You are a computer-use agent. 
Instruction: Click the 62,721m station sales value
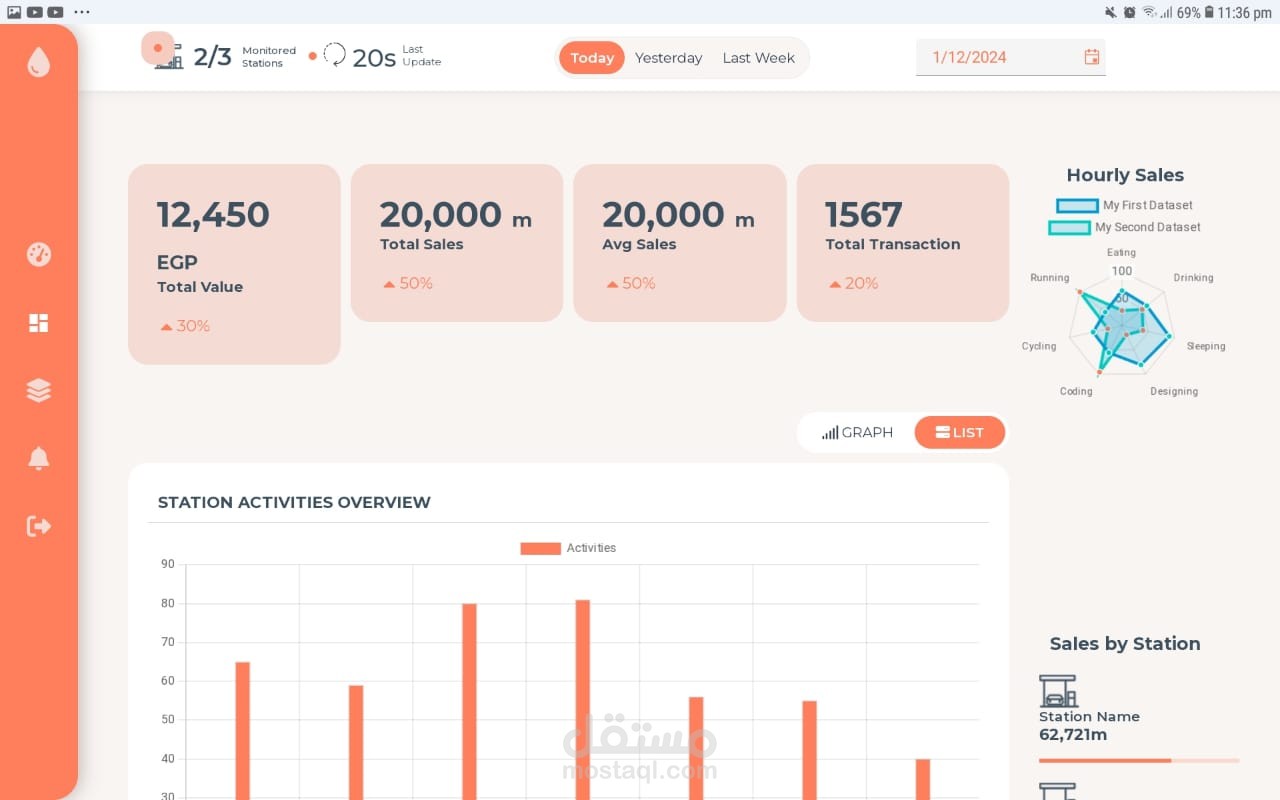pyautogui.click(x=1073, y=735)
